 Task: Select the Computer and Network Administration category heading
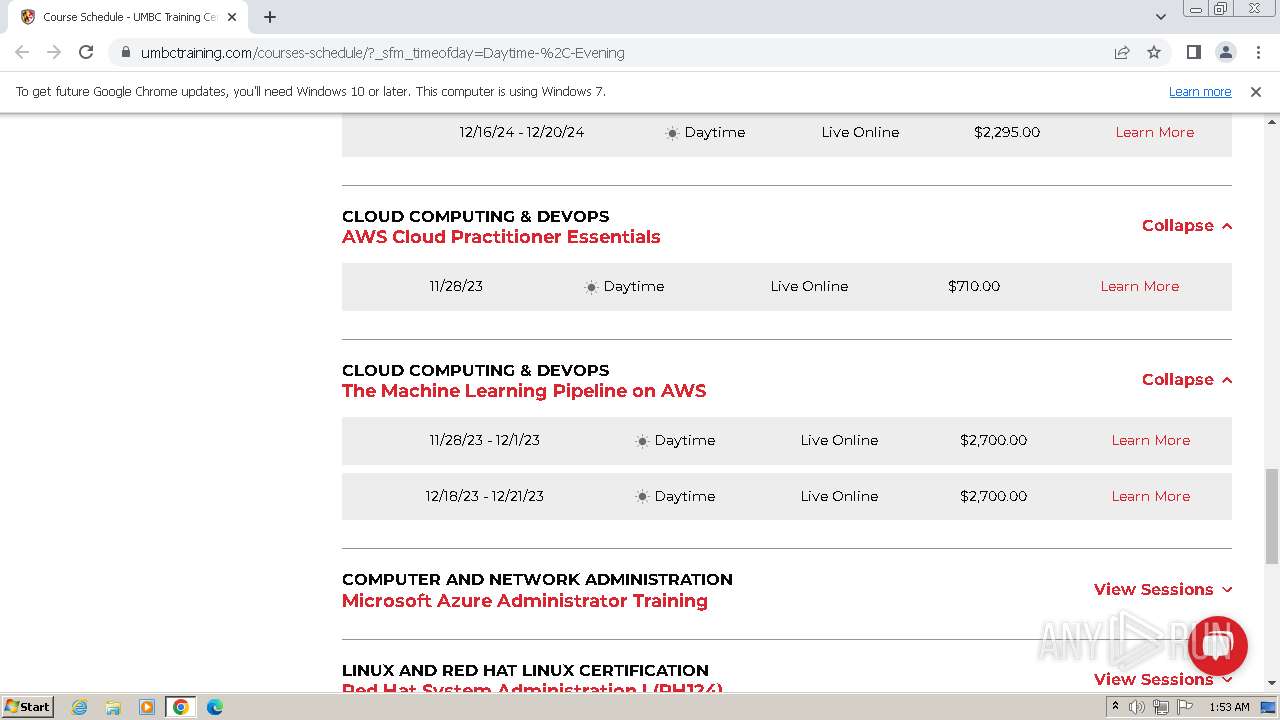click(537, 580)
